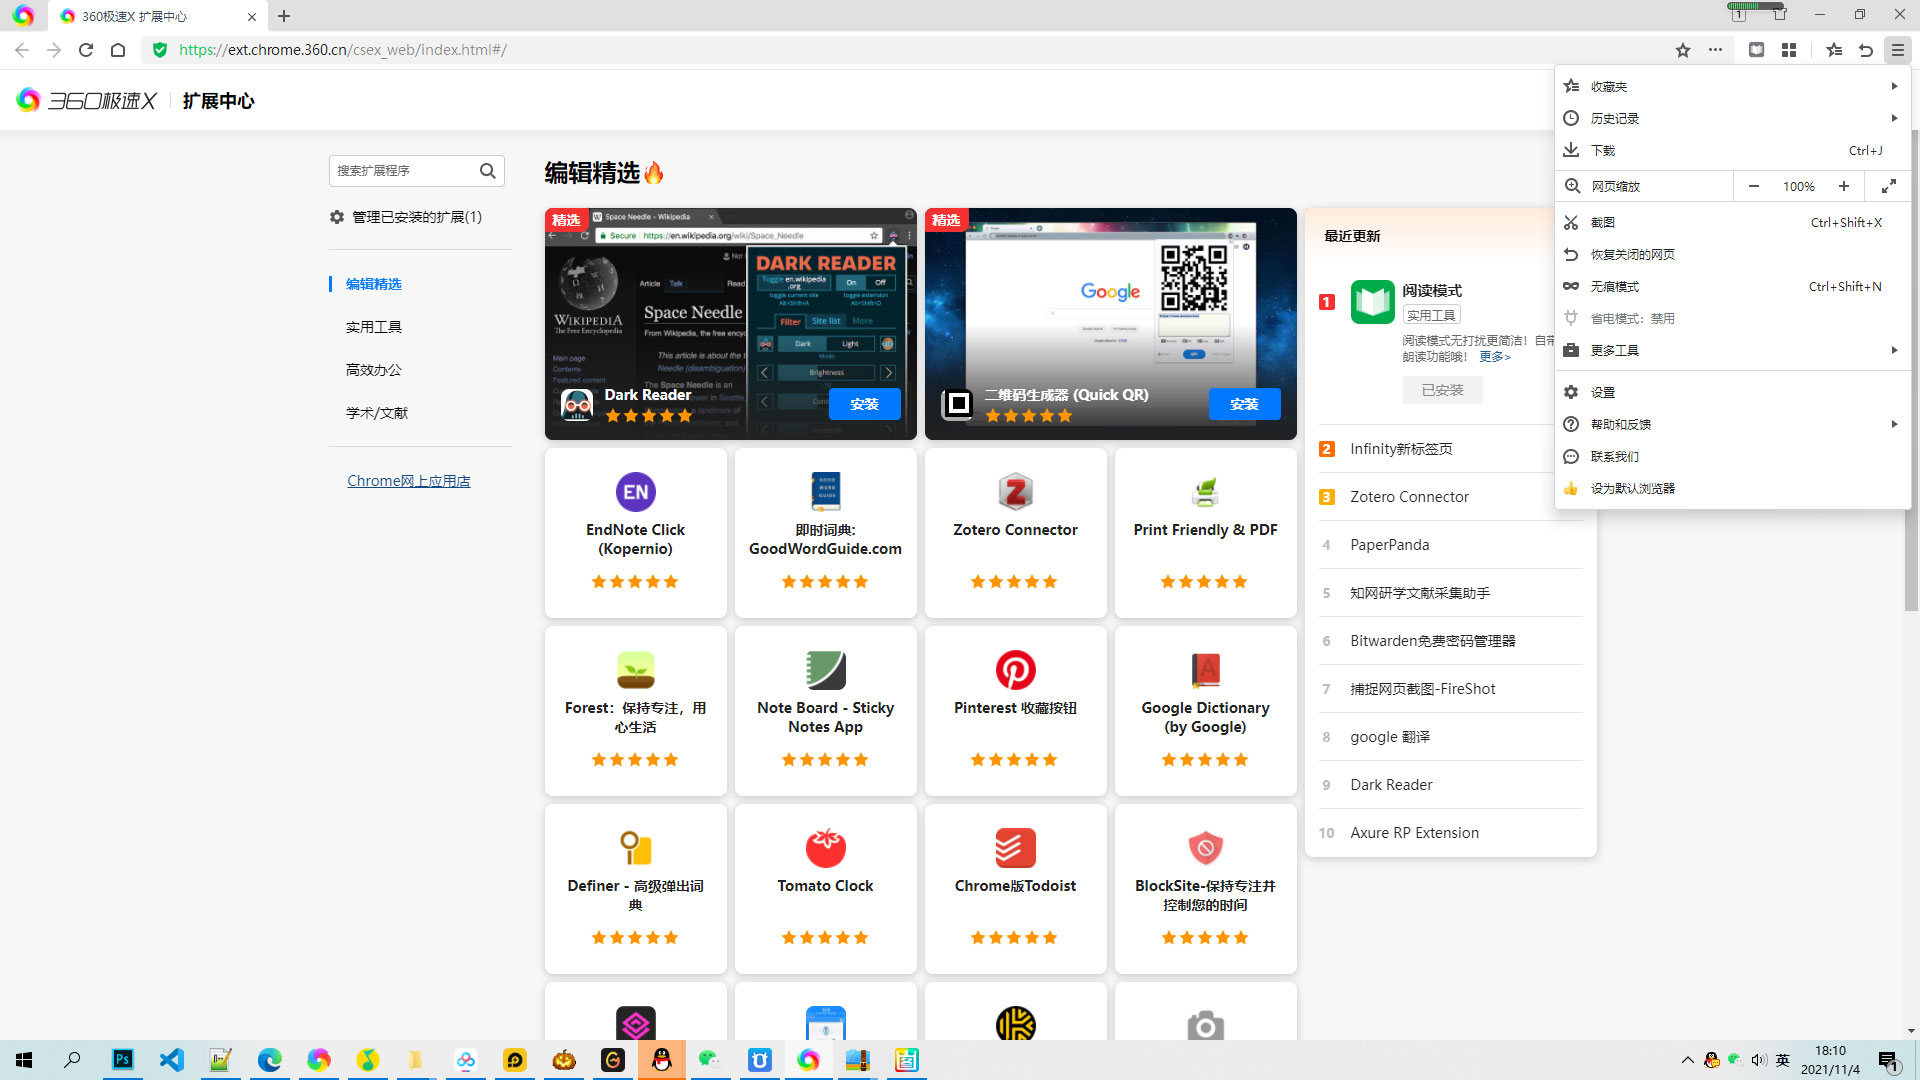Refresh the extension center page
This screenshot has height=1080, width=1920.
tap(85, 49)
